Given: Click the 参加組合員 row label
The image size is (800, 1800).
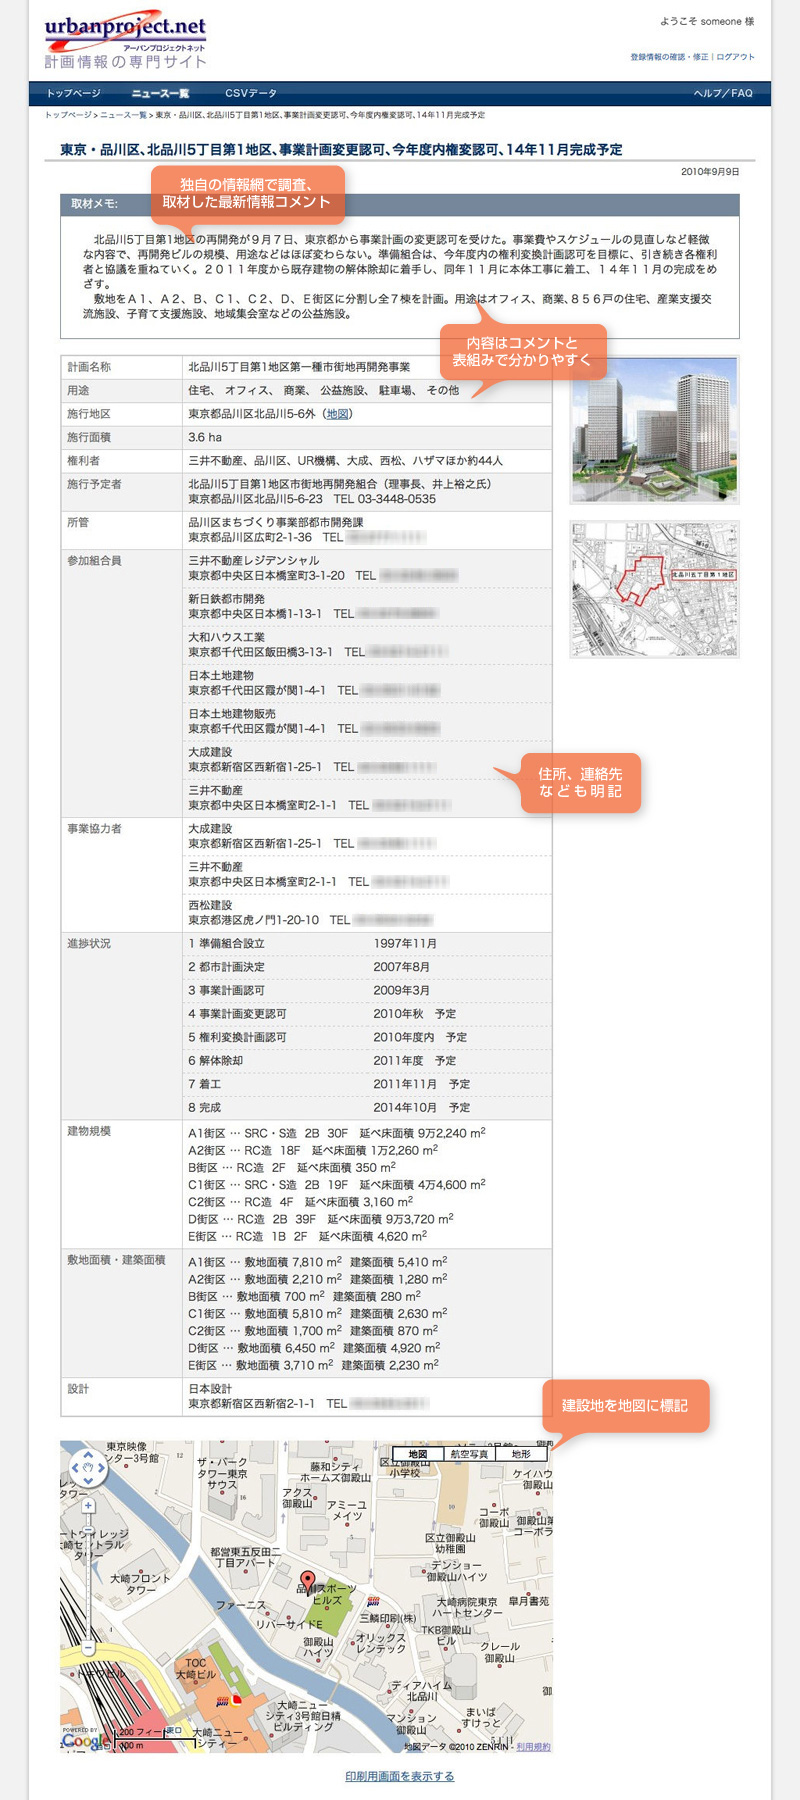Looking at the screenshot, I should coord(94,561).
